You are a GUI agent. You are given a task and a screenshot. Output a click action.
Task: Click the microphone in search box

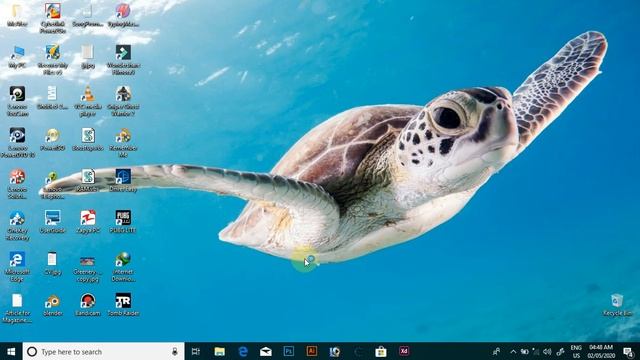(175, 351)
